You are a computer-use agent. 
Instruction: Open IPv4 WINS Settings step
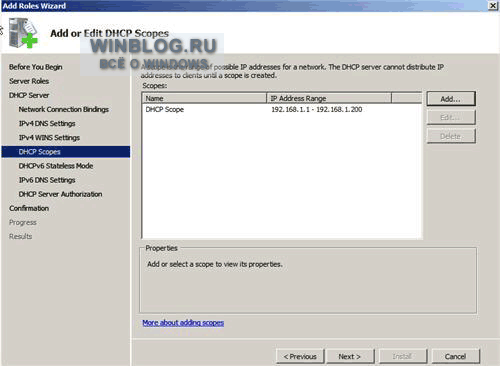click(49, 137)
